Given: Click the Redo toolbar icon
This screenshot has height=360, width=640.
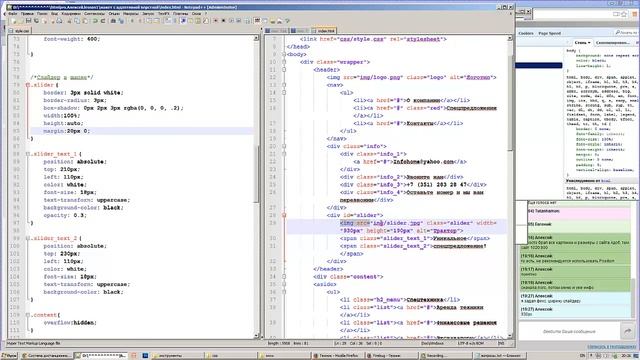Looking at the screenshot, I should 103,20.
